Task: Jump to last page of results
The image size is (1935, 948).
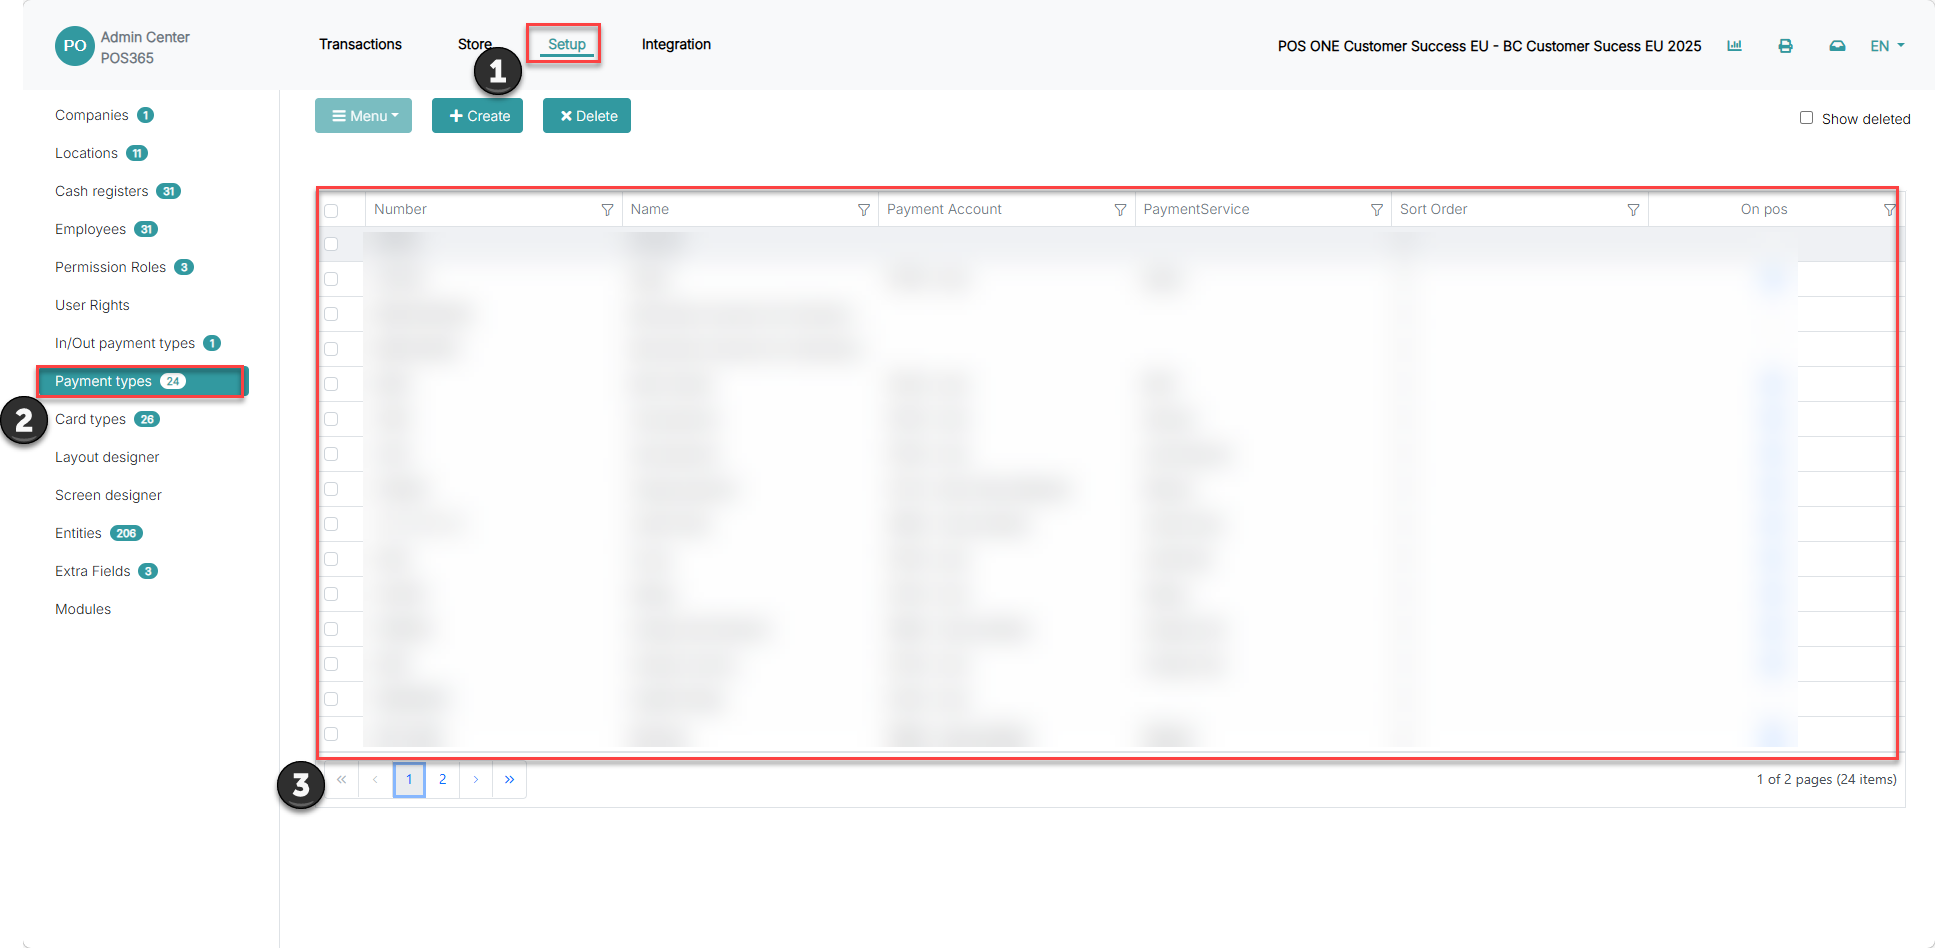Action: (x=510, y=780)
